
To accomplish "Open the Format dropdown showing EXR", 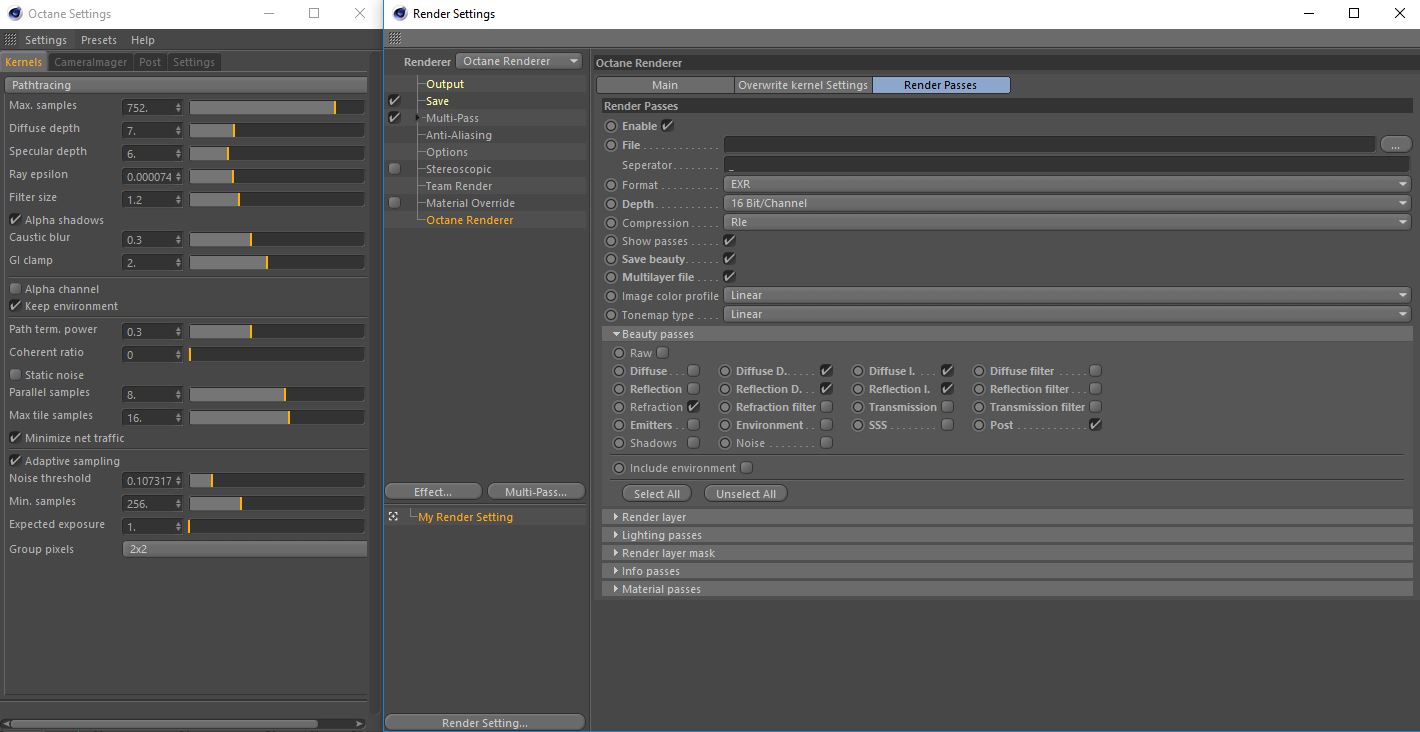I will [1066, 185].
